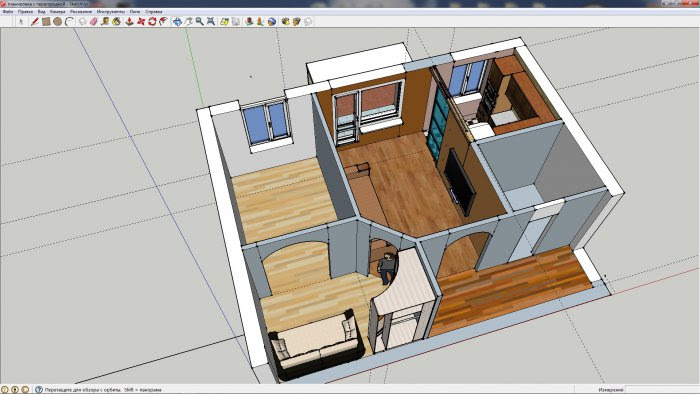Open the Инструменты menu

pos(111,12)
